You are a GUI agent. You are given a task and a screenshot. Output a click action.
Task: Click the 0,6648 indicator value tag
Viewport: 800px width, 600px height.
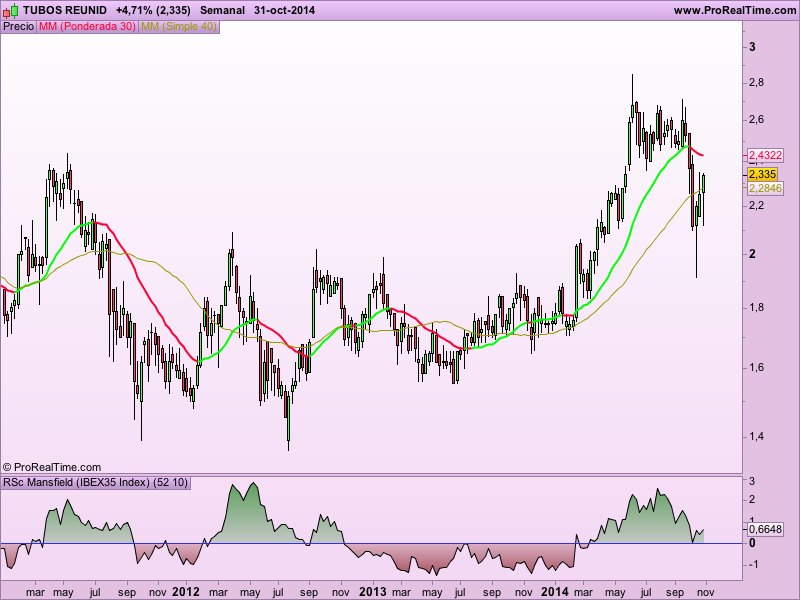[765, 529]
